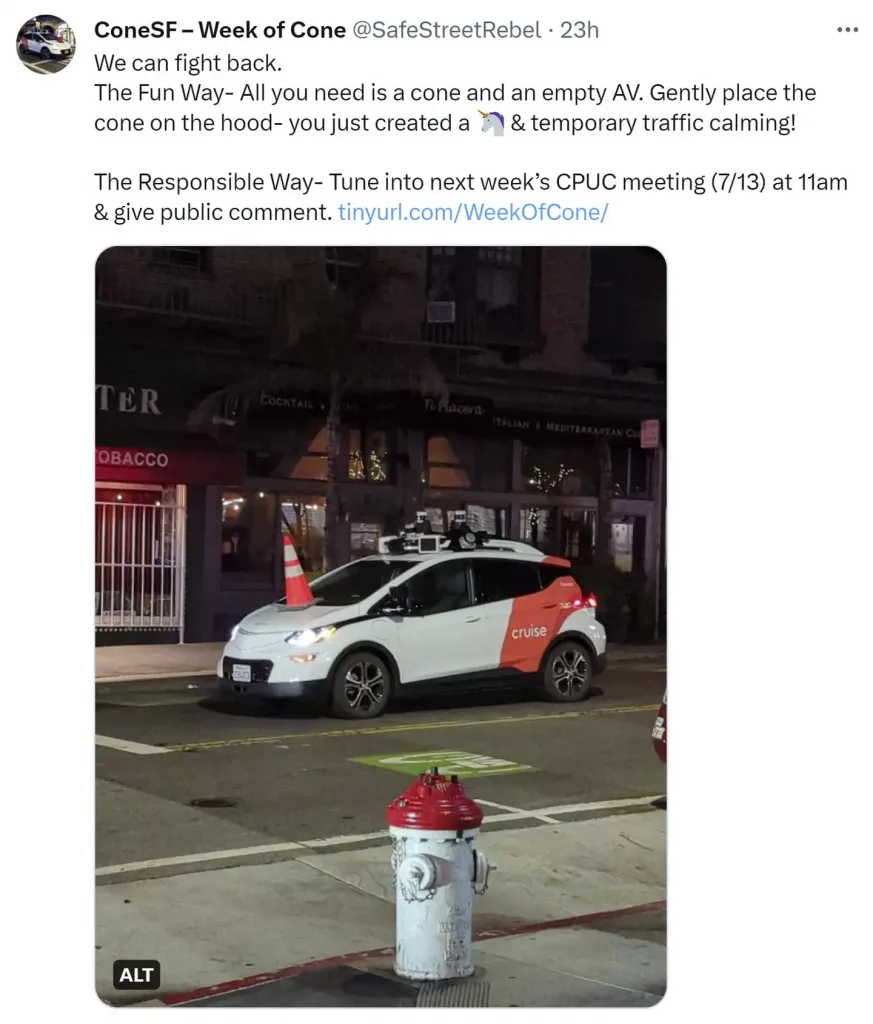Click the ALT badge on the photo

click(x=136, y=974)
